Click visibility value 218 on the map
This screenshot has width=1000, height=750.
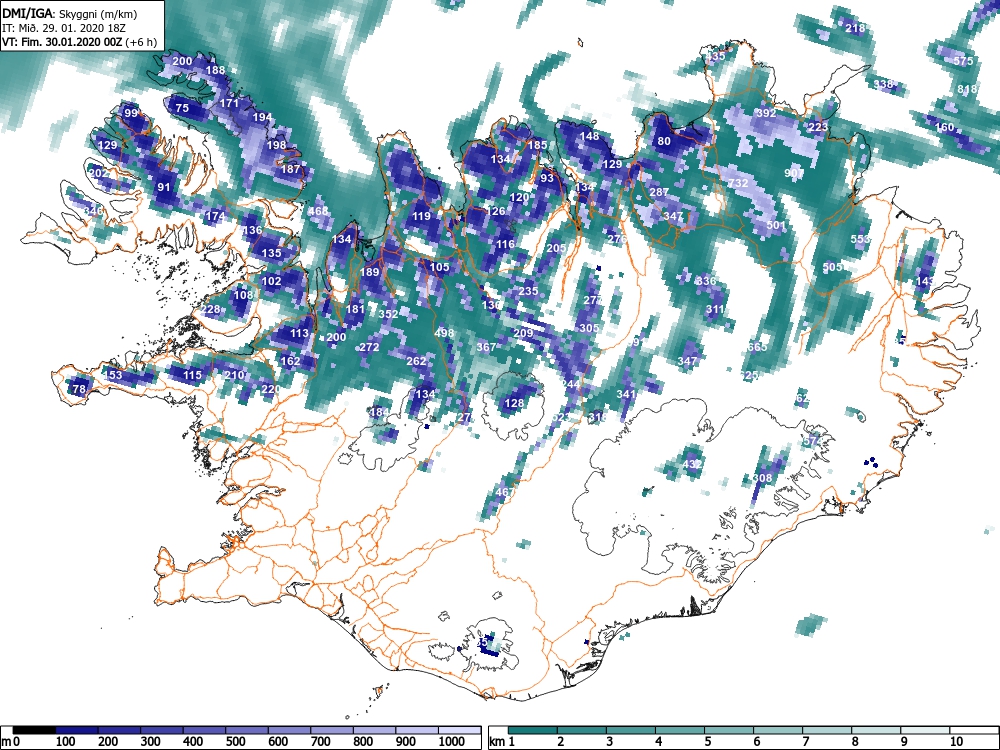(855, 28)
